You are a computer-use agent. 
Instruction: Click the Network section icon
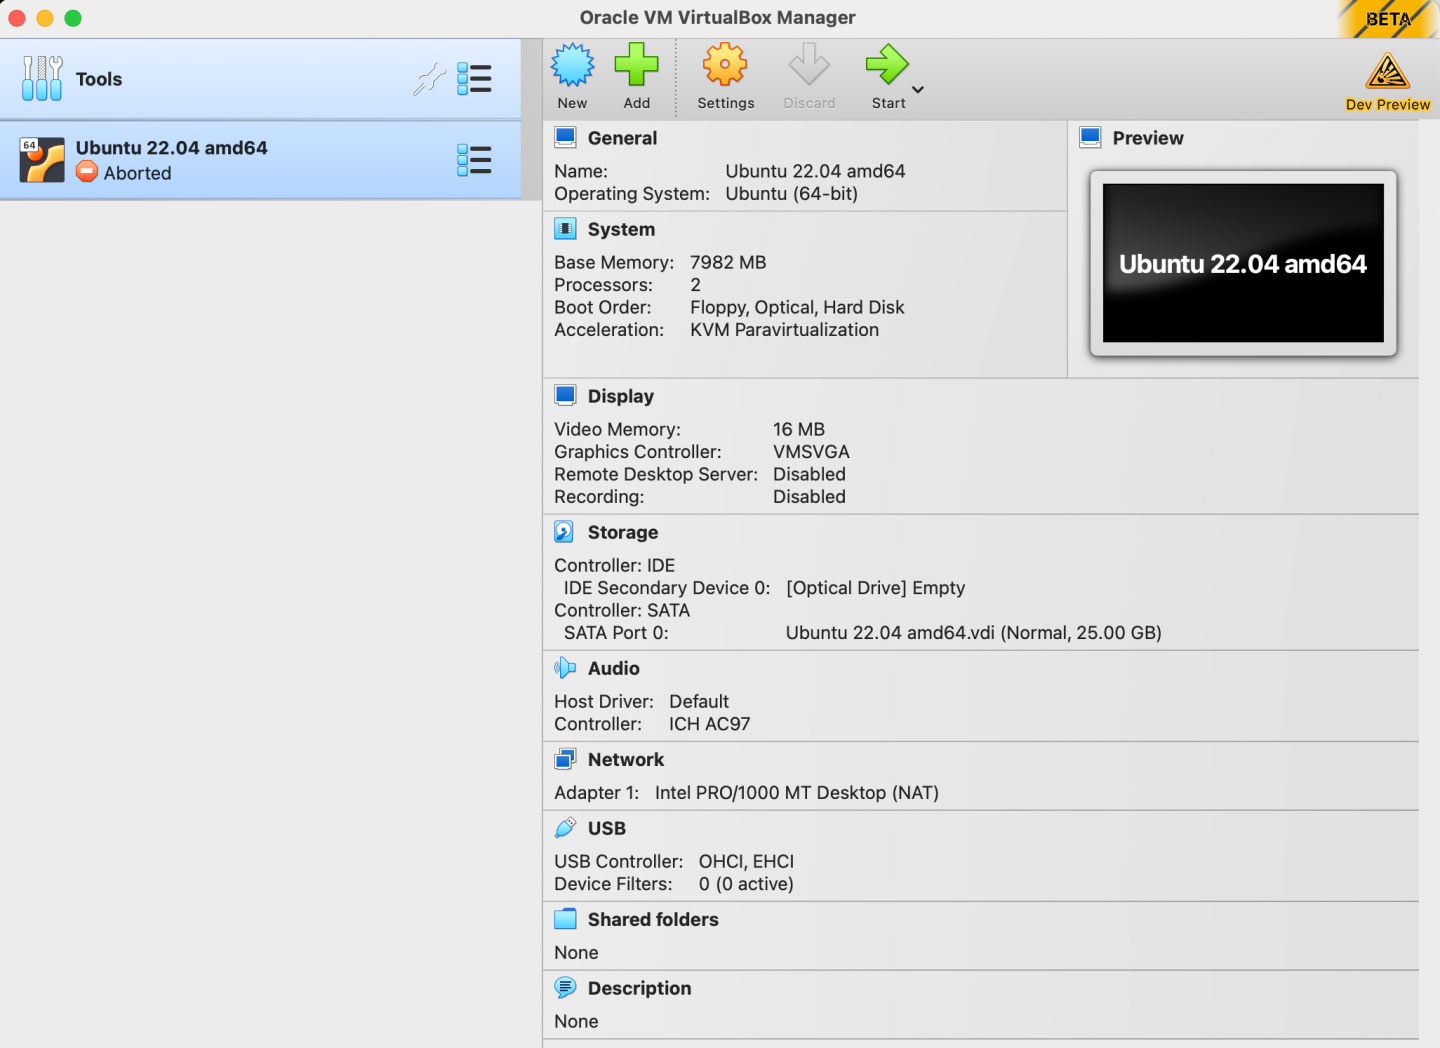pos(565,758)
